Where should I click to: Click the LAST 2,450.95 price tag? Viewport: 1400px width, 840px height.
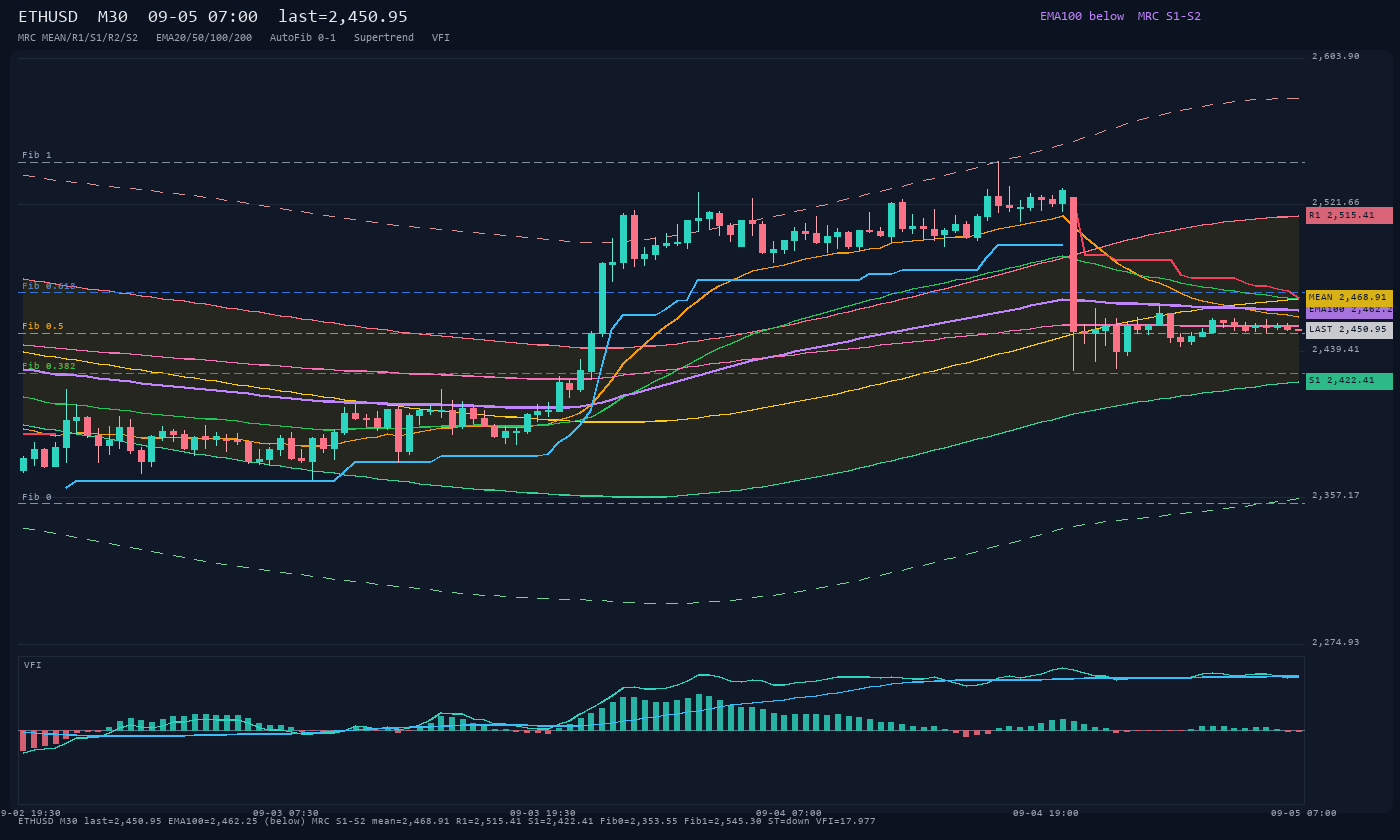pos(1349,330)
